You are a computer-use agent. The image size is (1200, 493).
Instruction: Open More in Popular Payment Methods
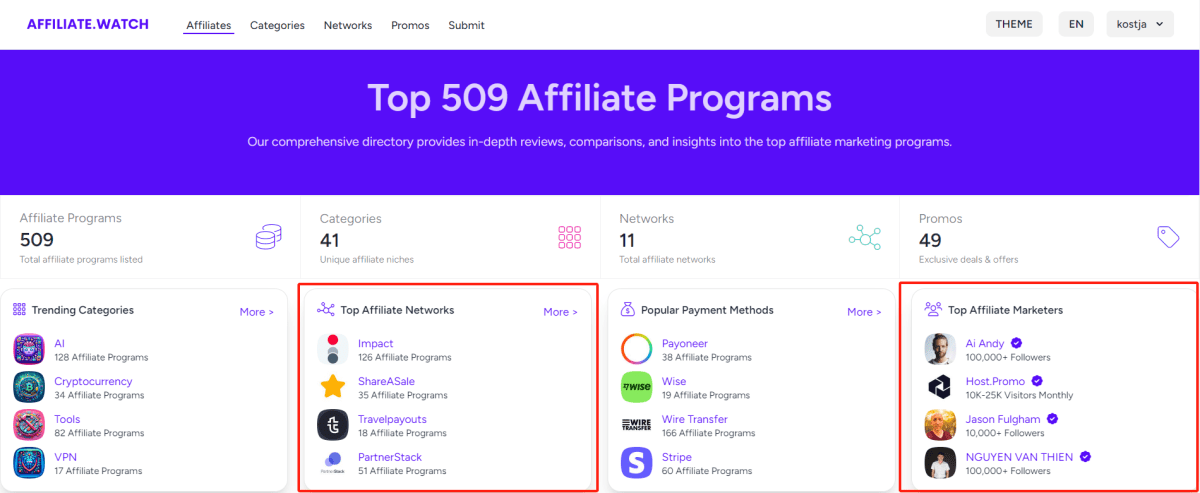pyautogui.click(x=865, y=312)
